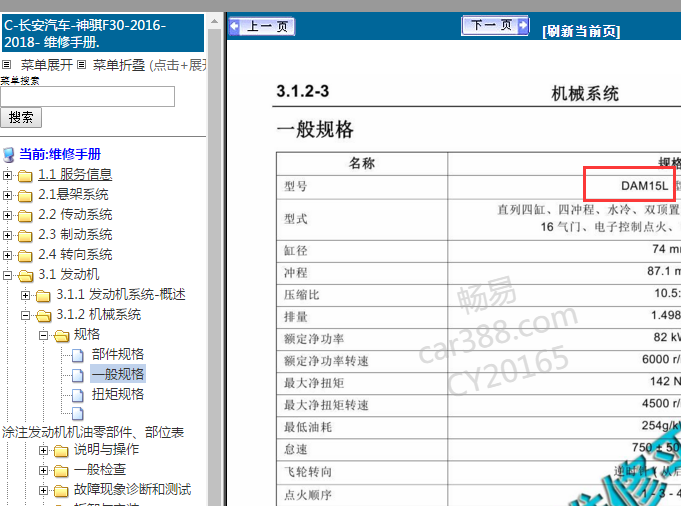The image size is (681, 506).
Task: Expand the 一般检查 node
Action: [43, 470]
